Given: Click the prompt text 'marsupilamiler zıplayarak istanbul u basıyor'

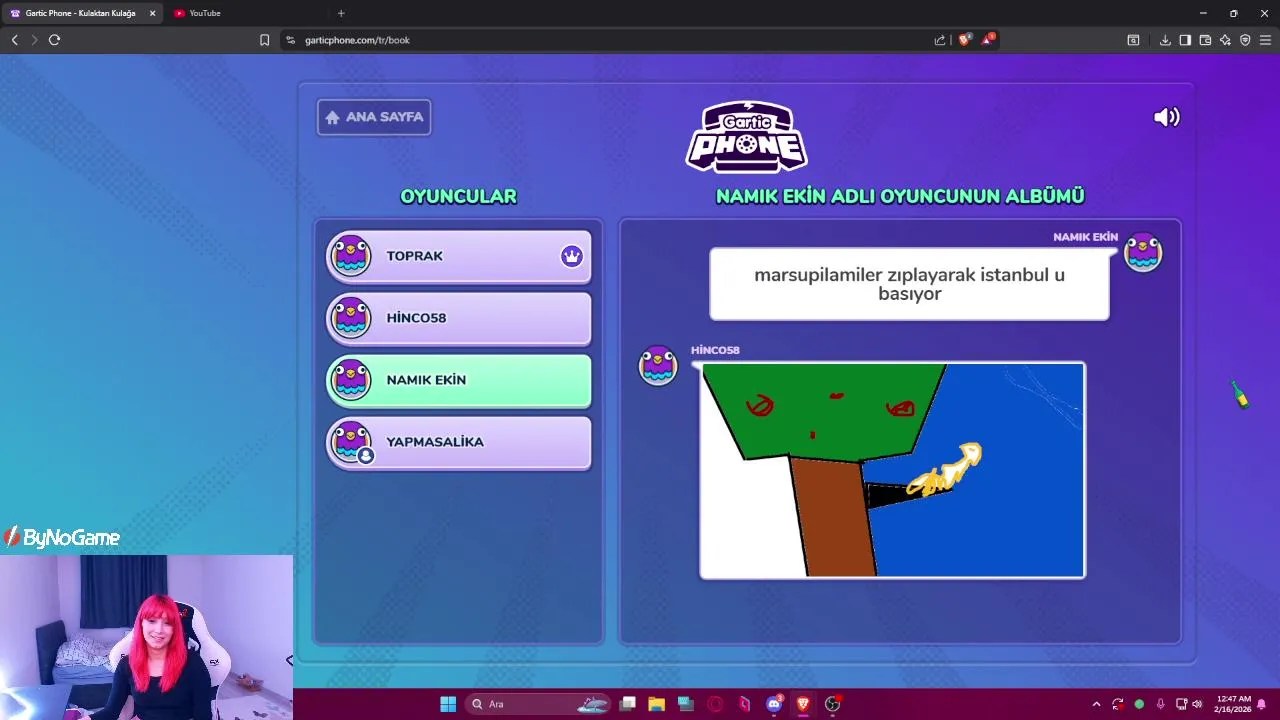Looking at the screenshot, I should (909, 284).
